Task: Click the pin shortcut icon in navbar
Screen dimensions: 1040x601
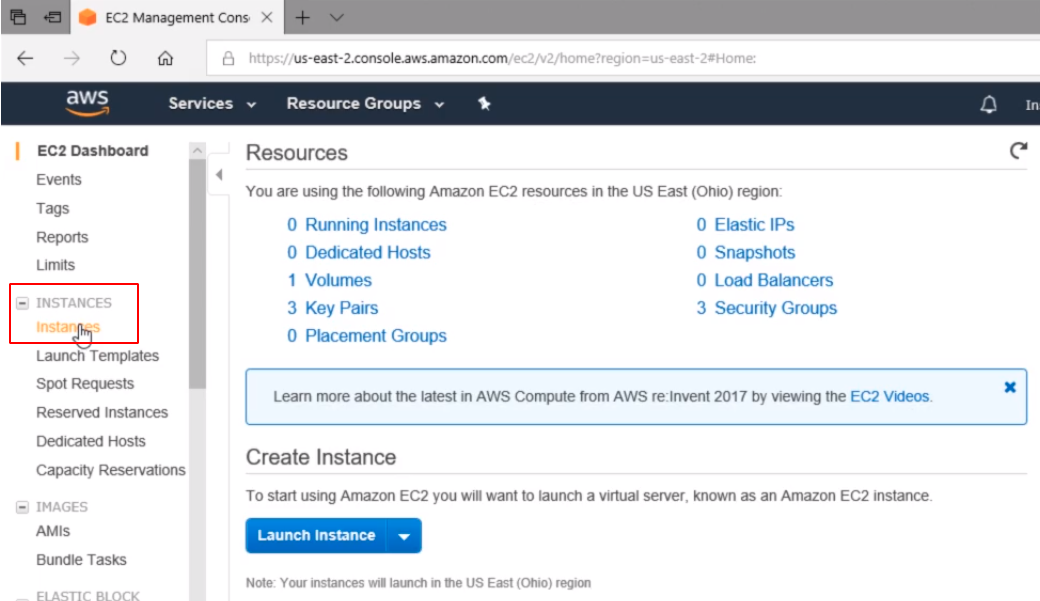Action: tap(484, 104)
